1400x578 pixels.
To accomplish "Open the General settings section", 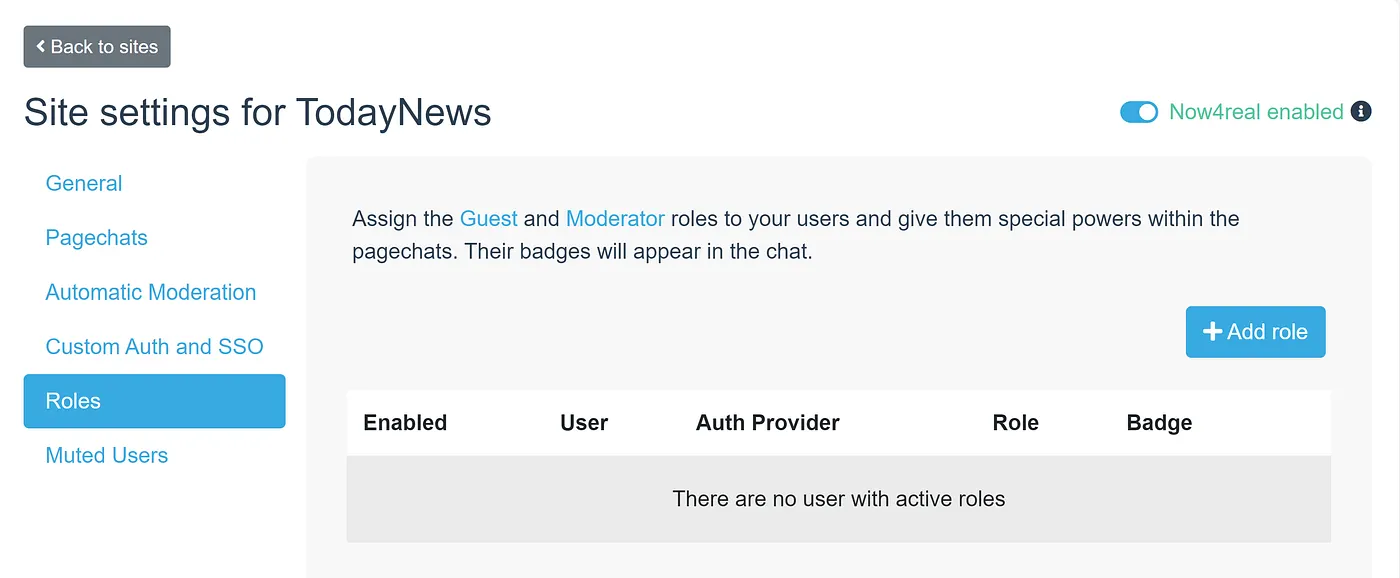I will pos(84,183).
